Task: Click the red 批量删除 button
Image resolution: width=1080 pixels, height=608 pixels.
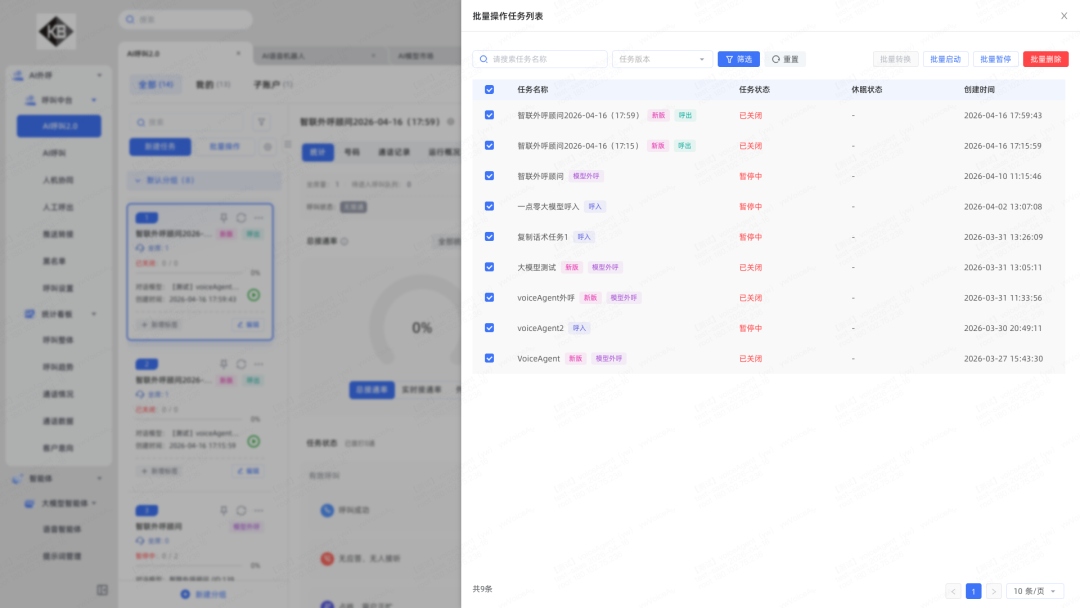Action: (1045, 59)
